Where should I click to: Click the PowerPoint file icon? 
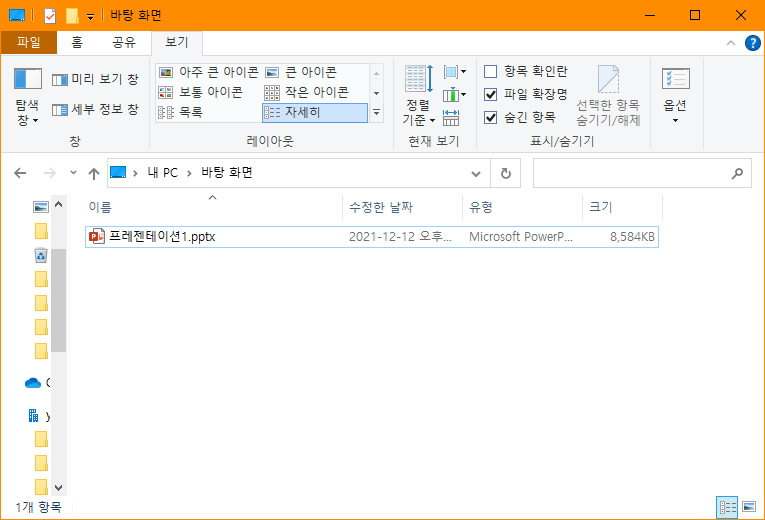coord(97,237)
